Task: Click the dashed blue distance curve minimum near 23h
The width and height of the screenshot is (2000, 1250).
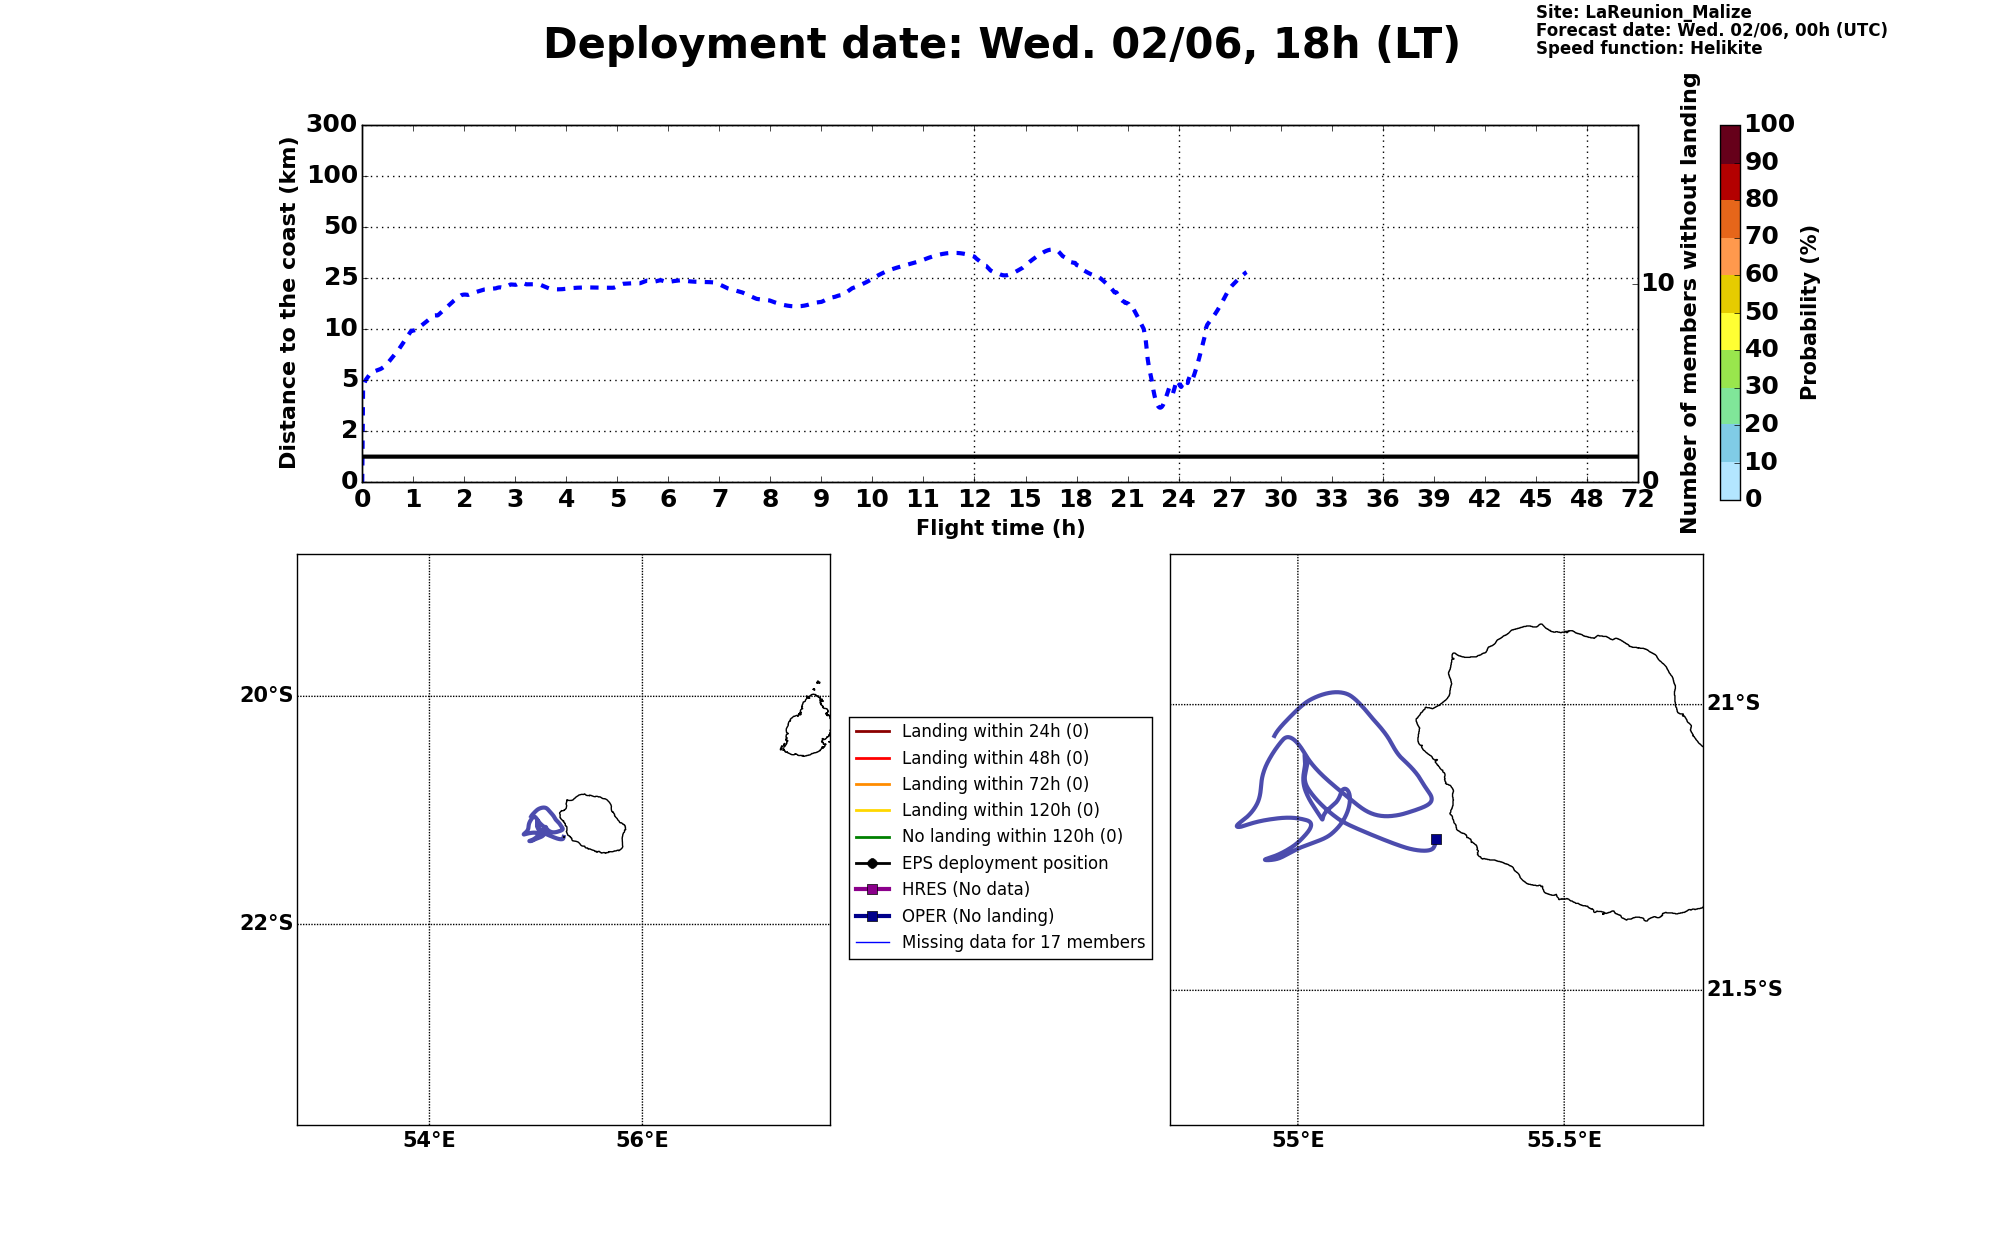Action: coord(1160,407)
